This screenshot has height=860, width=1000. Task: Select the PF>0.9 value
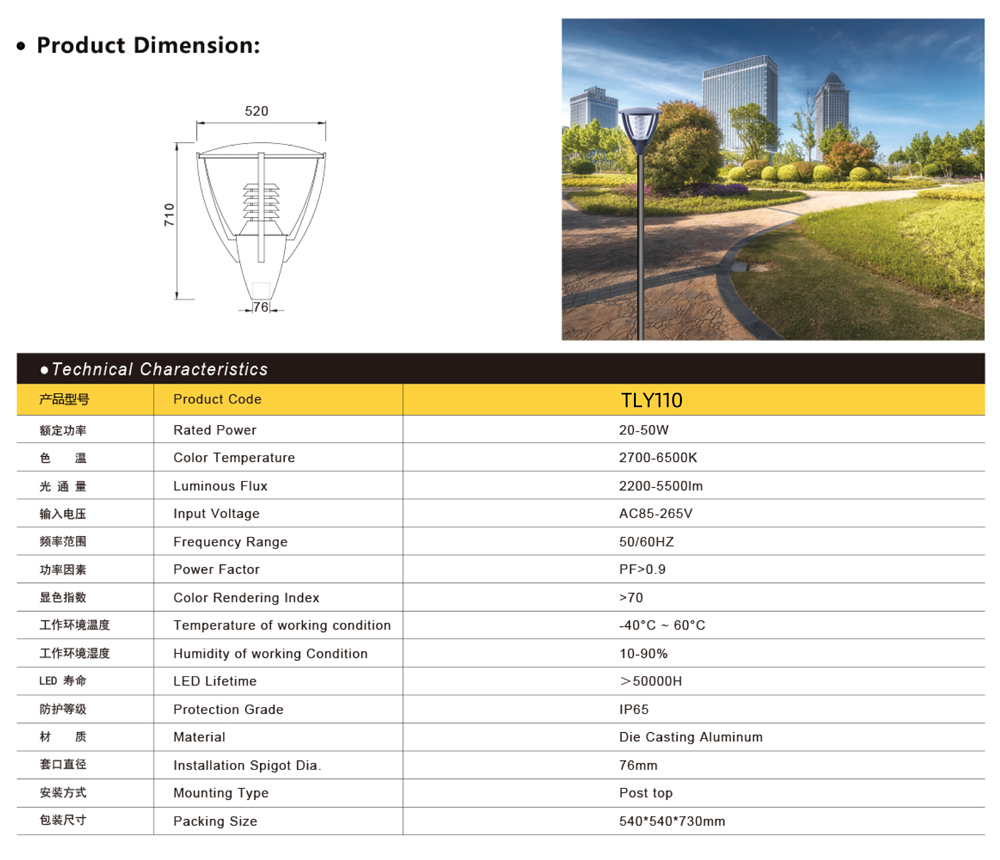642,569
